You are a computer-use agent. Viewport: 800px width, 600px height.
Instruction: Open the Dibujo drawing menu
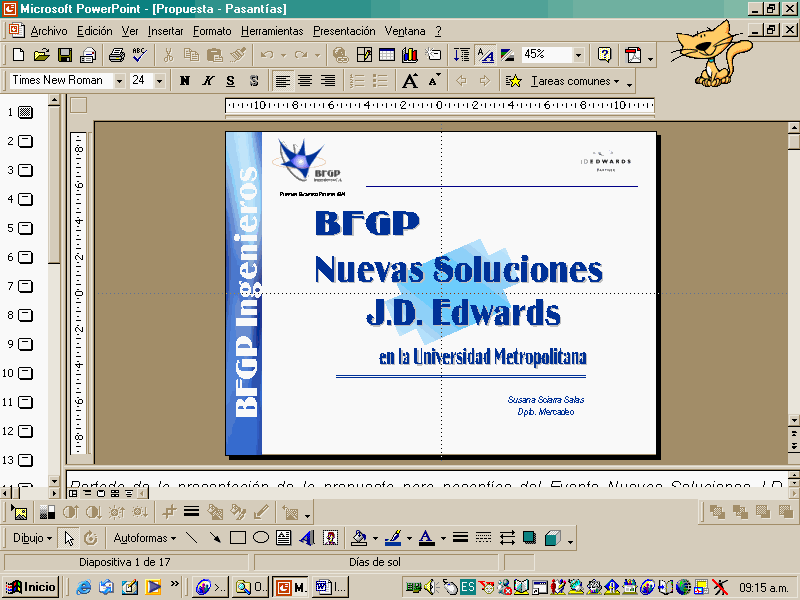point(32,538)
